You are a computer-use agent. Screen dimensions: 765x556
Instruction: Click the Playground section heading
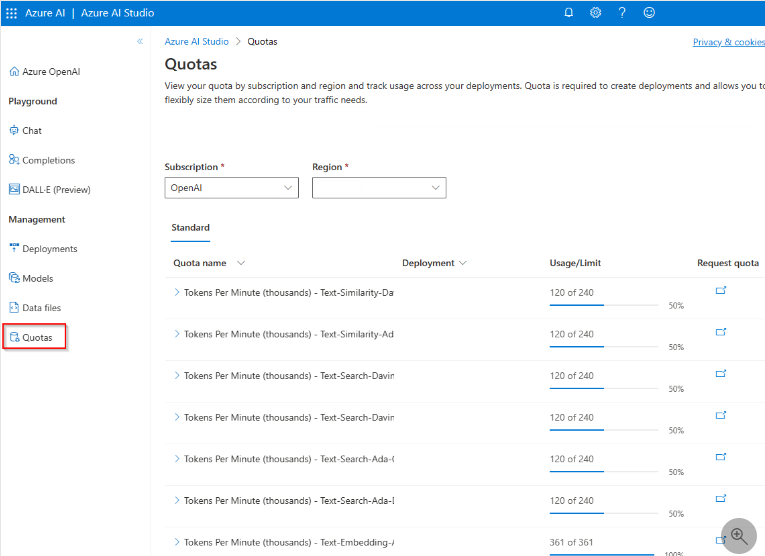(33, 101)
